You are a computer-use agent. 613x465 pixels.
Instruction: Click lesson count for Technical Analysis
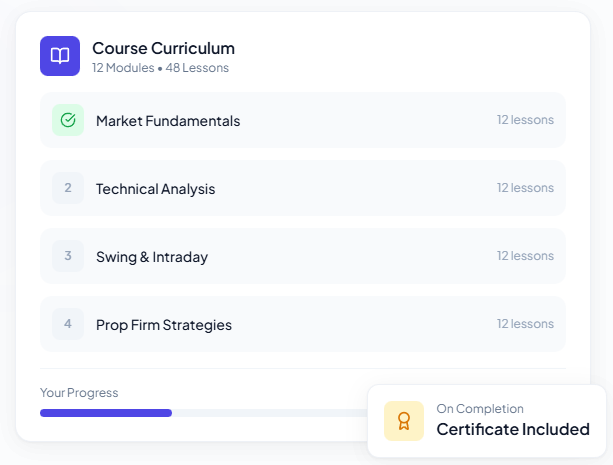pos(525,188)
